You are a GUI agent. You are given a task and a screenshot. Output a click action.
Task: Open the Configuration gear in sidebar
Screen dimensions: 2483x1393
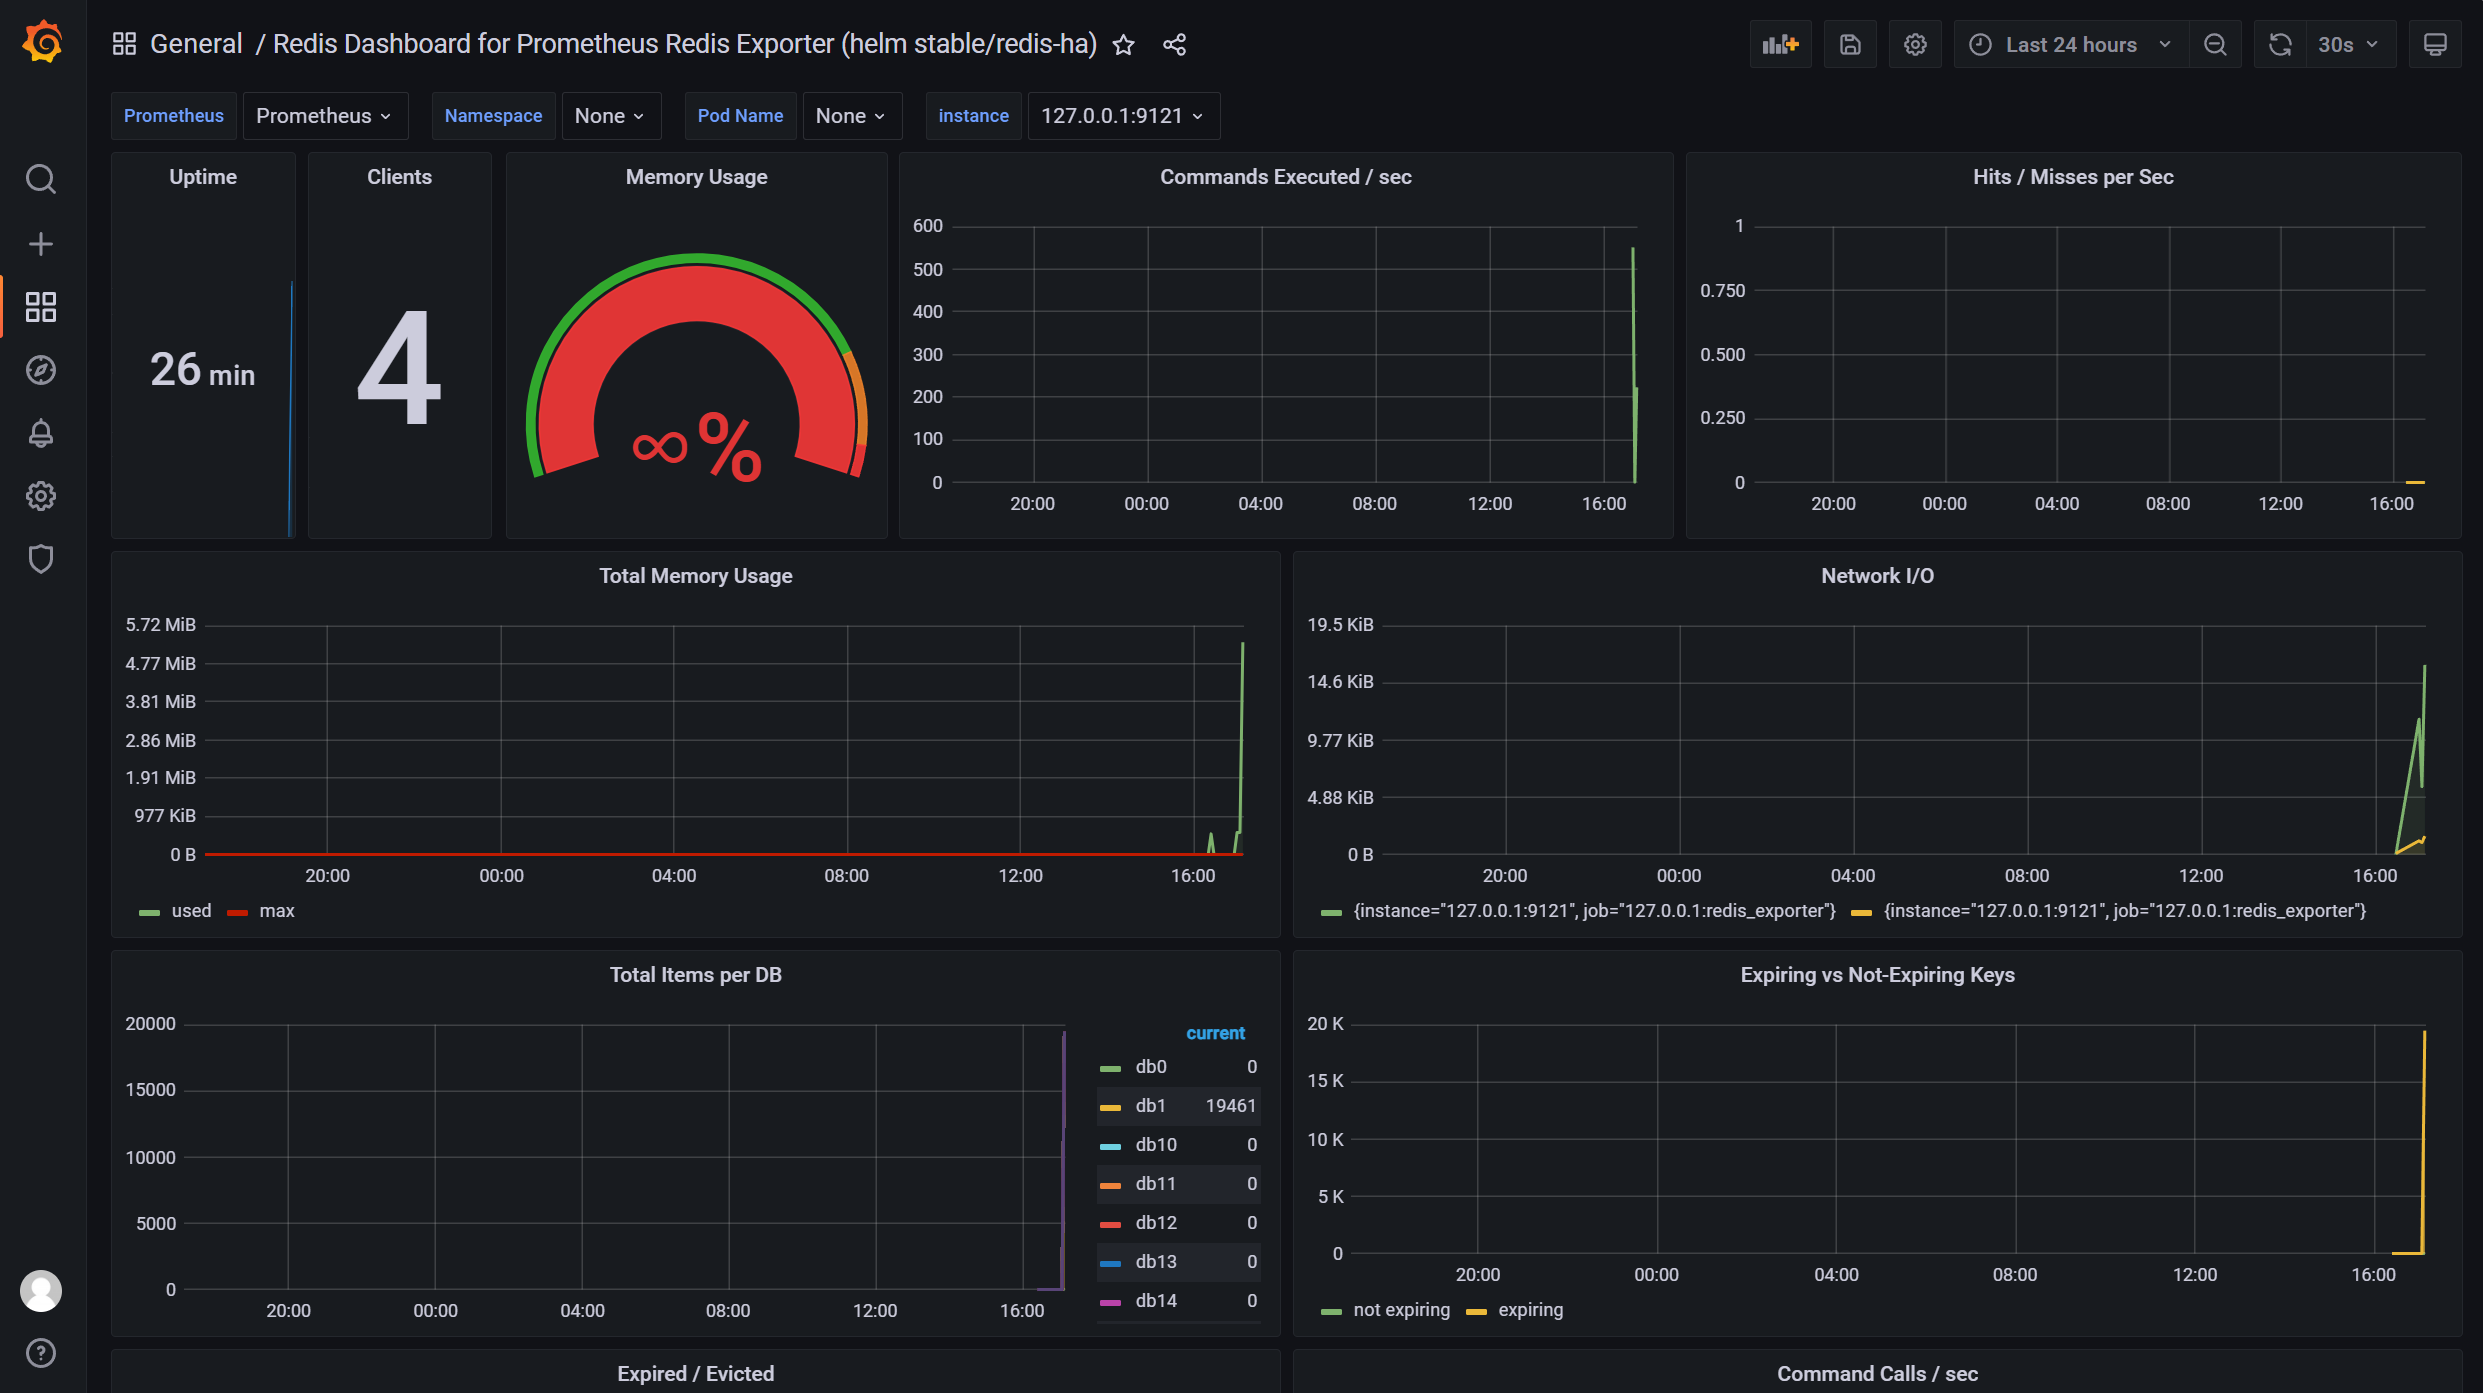(x=41, y=496)
